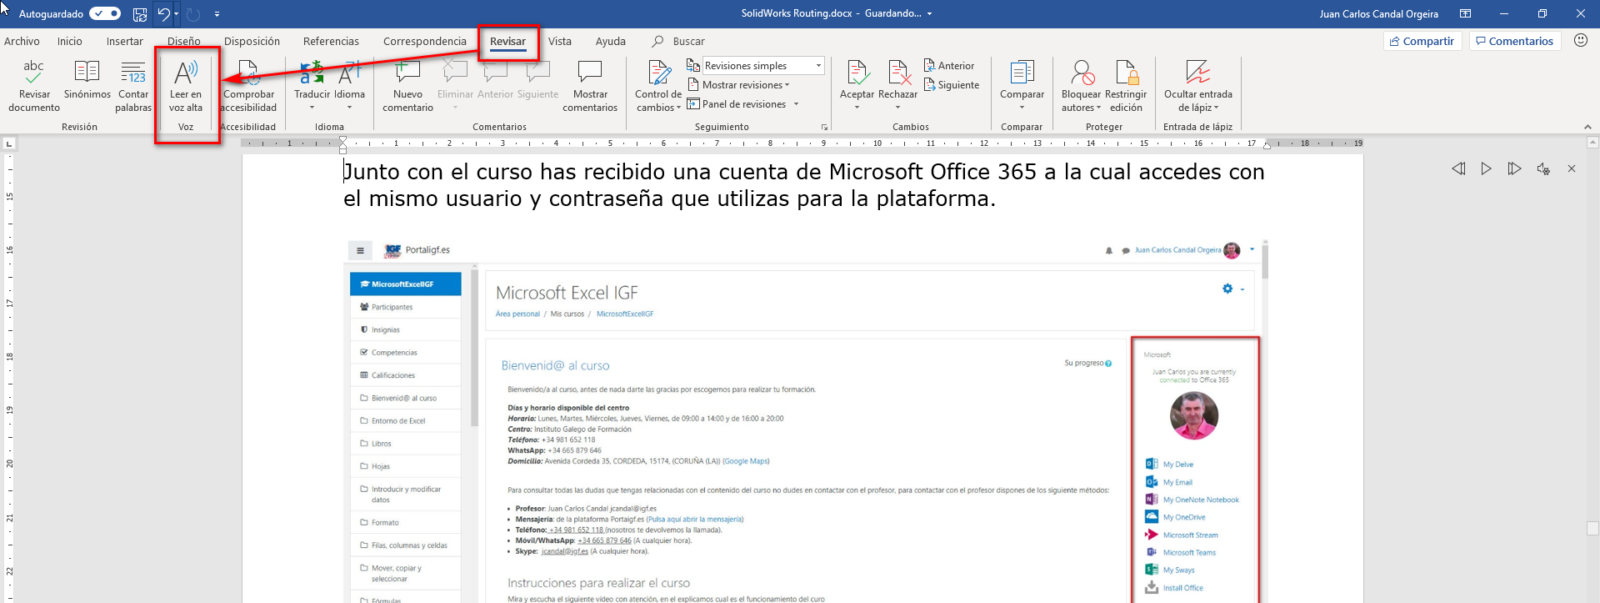Toggle Panel de revisiones display
This screenshot has height=603, width=1600.
pyautogui.click(x=742, y=104)
